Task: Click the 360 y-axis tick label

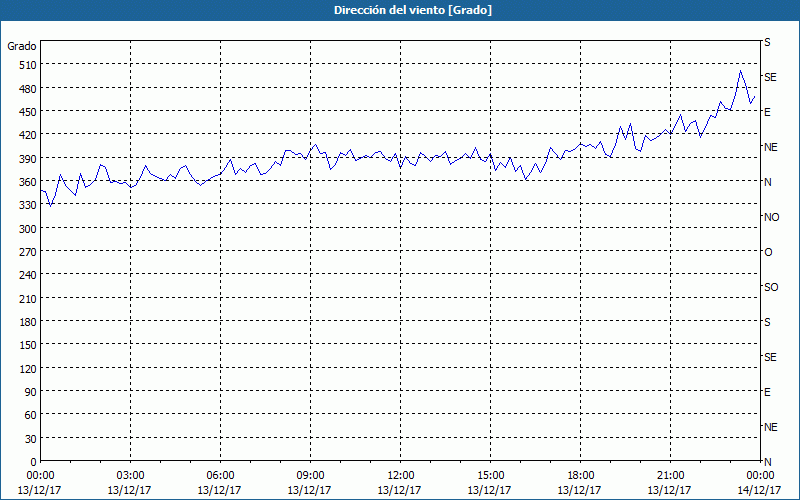Action: coord(28,182)
